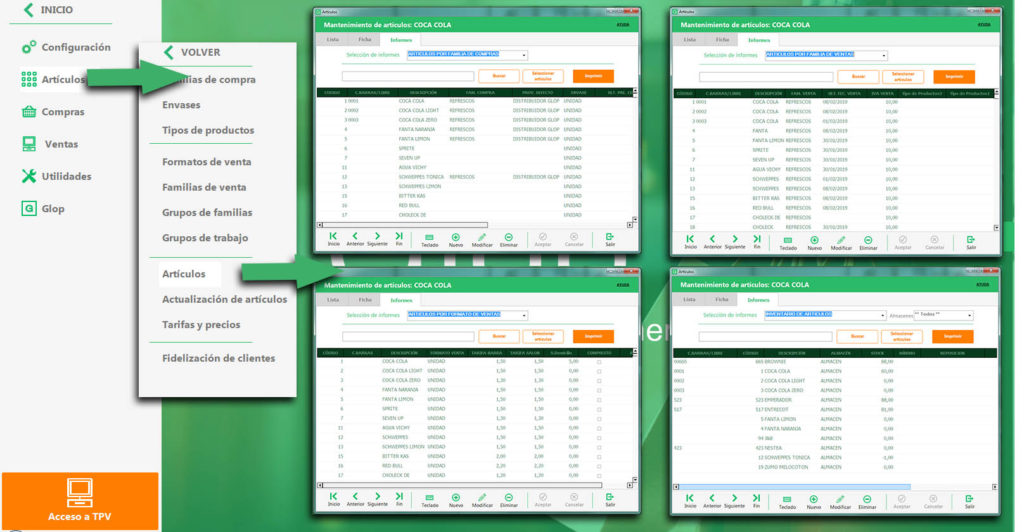Click search field in inventario de artículos window

765,336
